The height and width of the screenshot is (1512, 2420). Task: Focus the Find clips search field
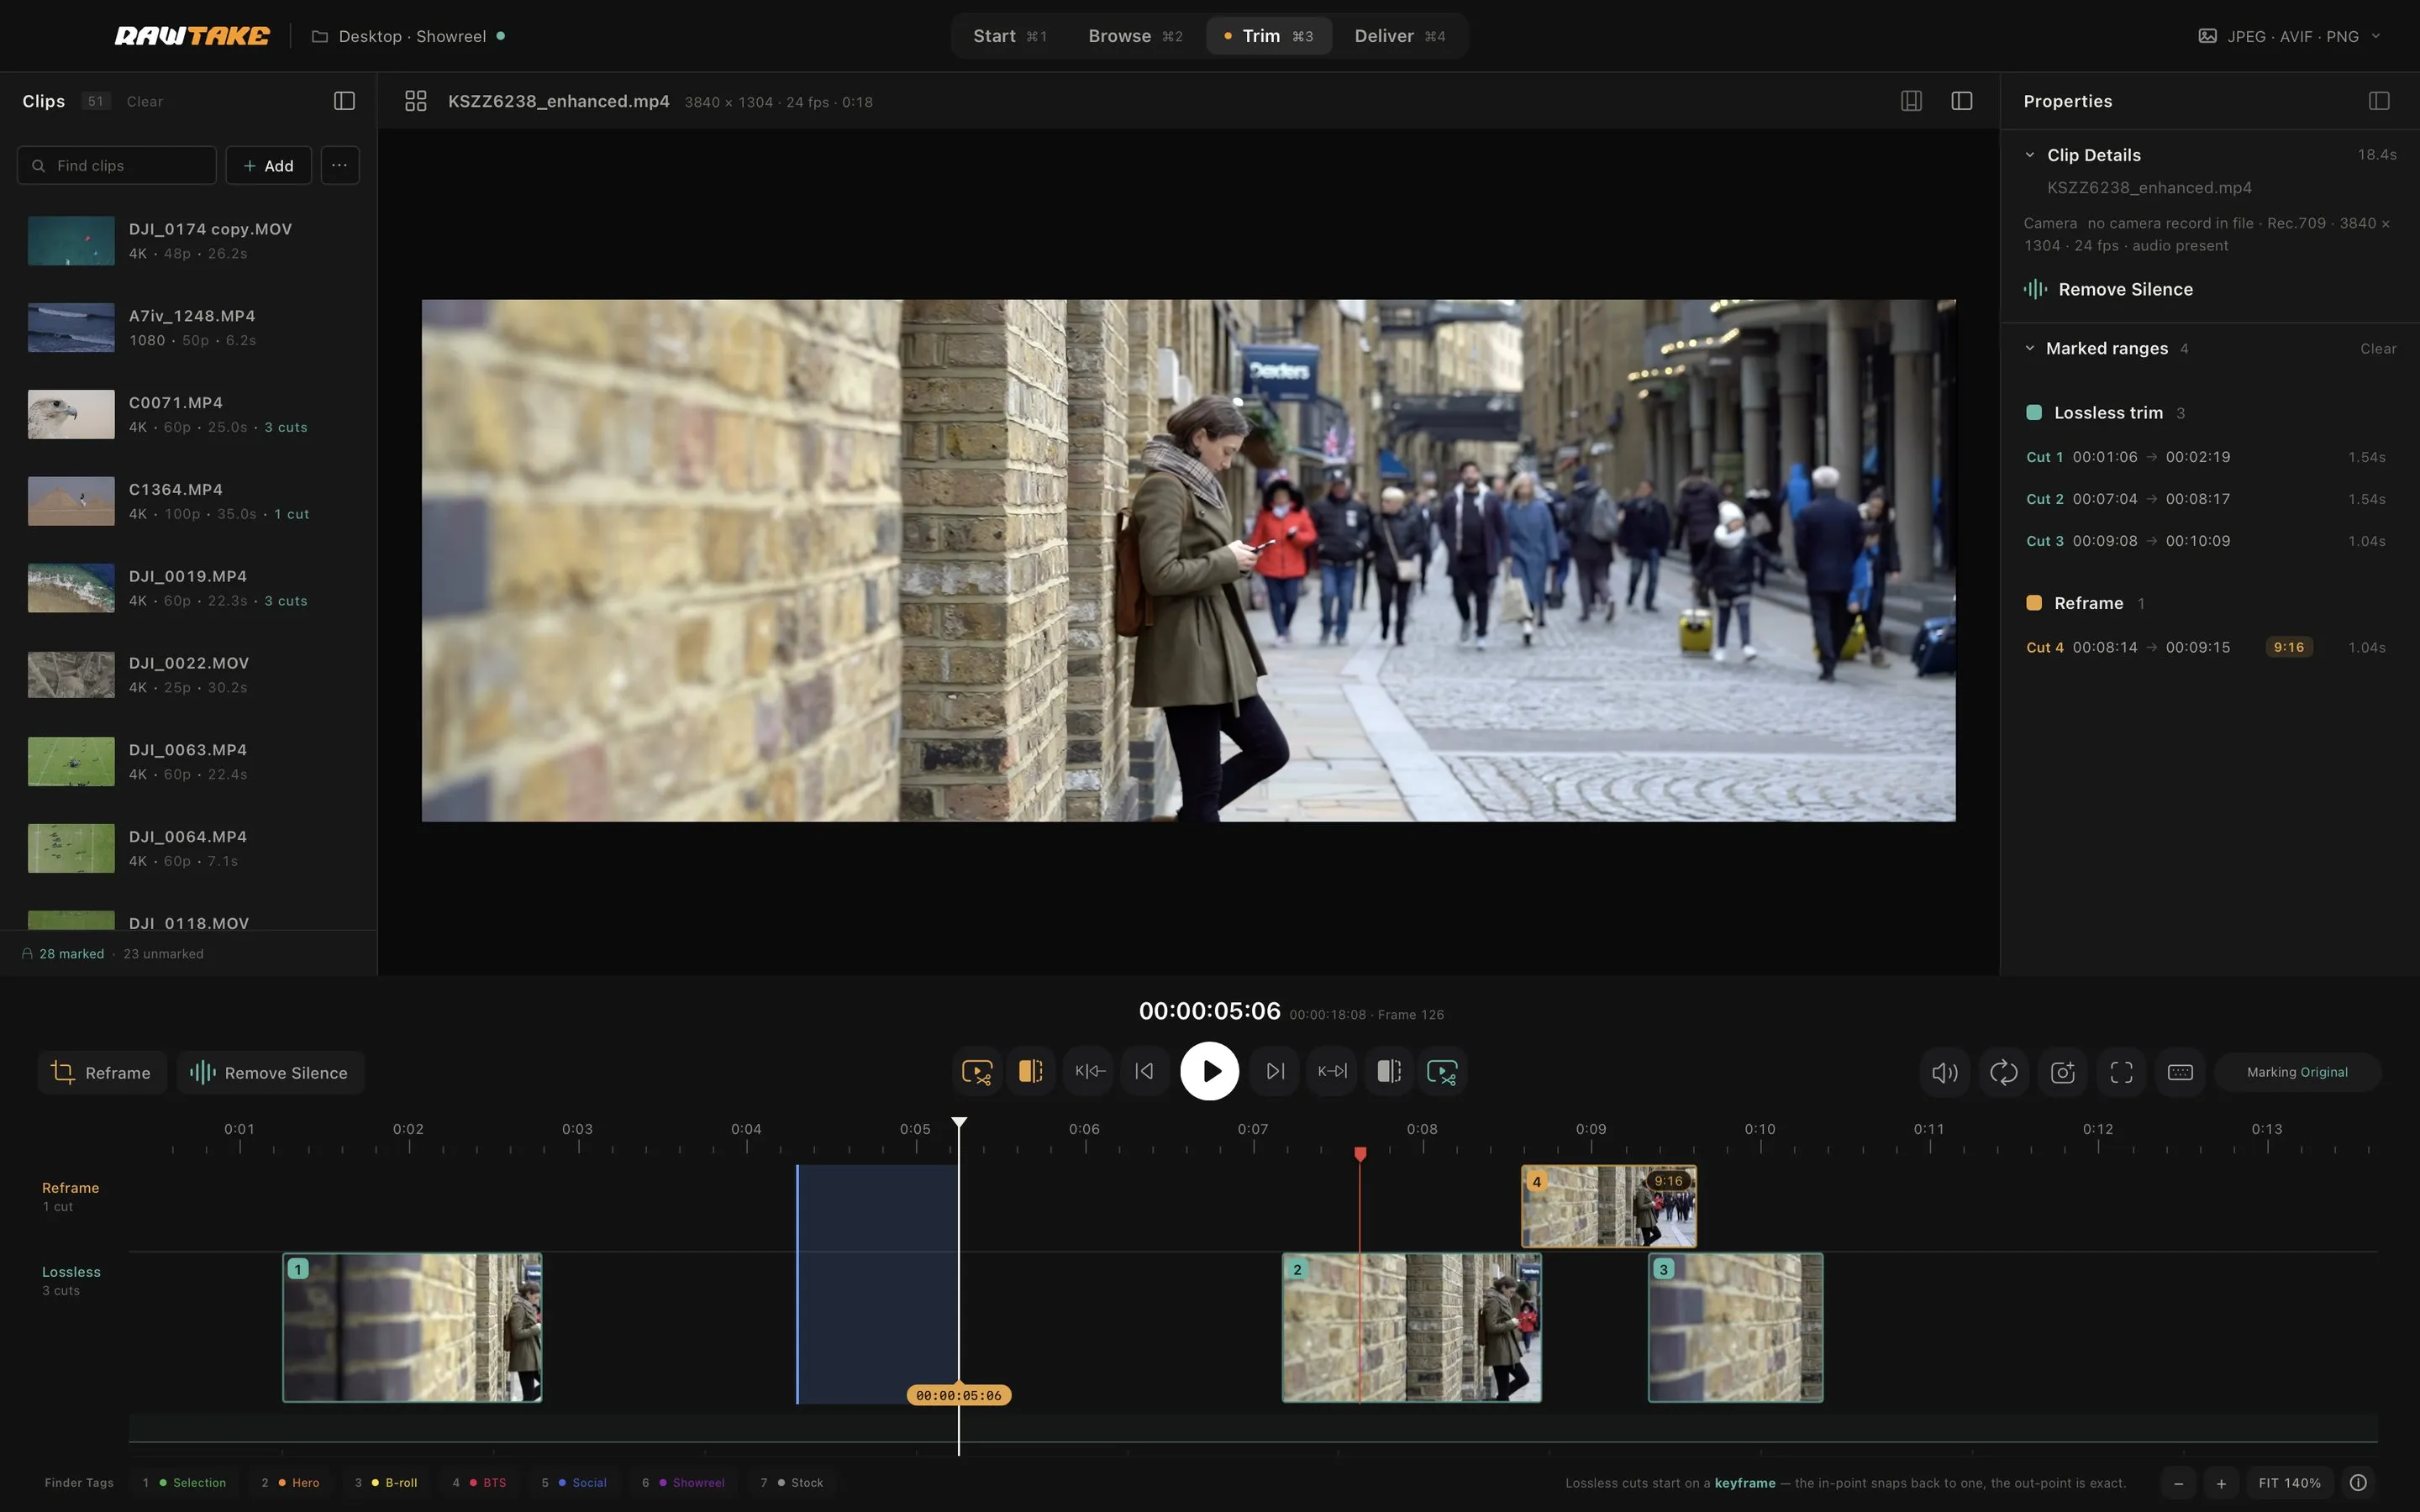[117, 165]
